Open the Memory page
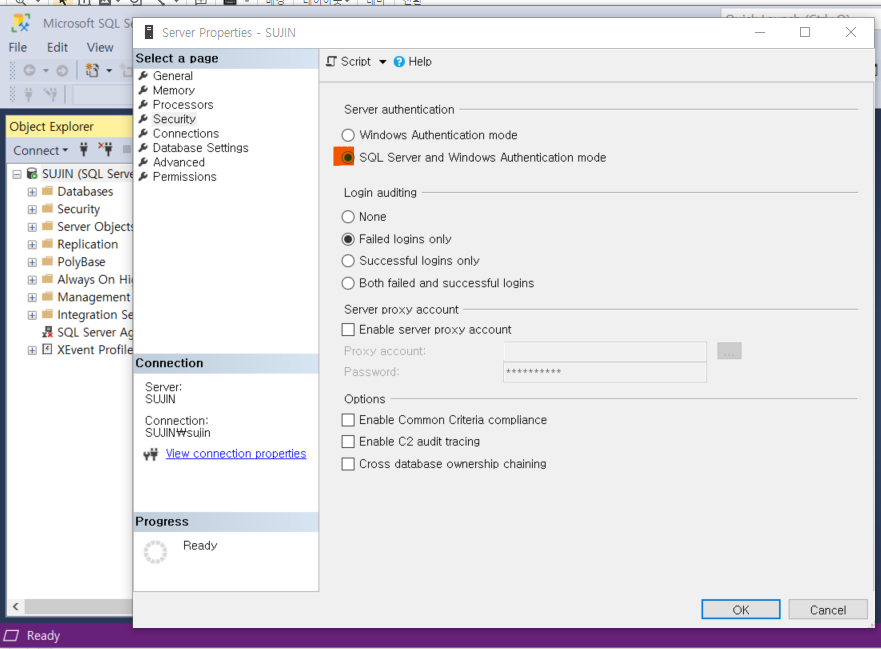The height and width of the screenshot is (649, 881). pyautogui.click(x=174, y=90)
